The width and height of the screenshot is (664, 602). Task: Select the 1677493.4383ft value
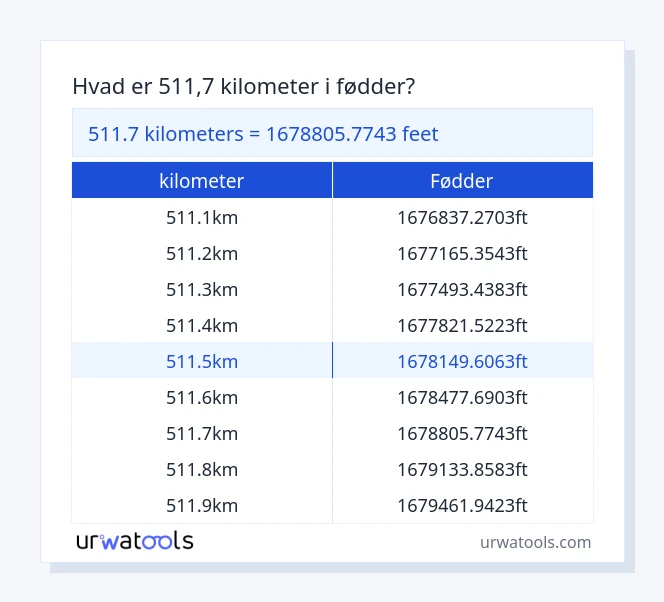pos(462,289)
